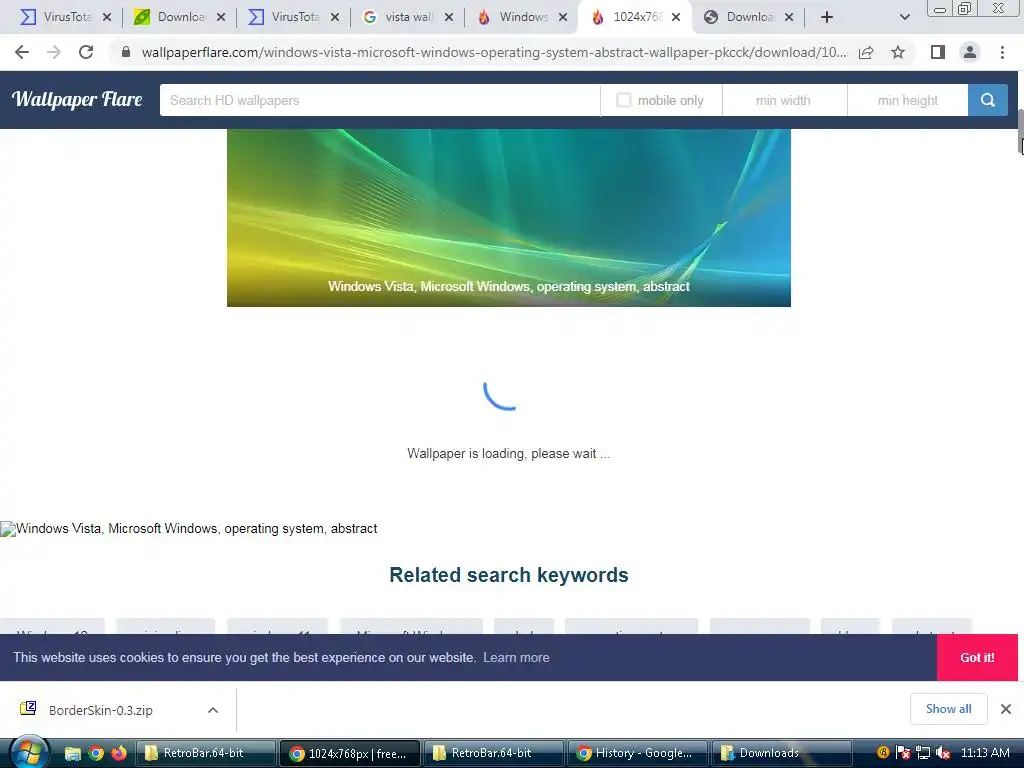1024x768 pixels.
Task: Click the Wallpaper Flare logo
Action: [77, 99]
